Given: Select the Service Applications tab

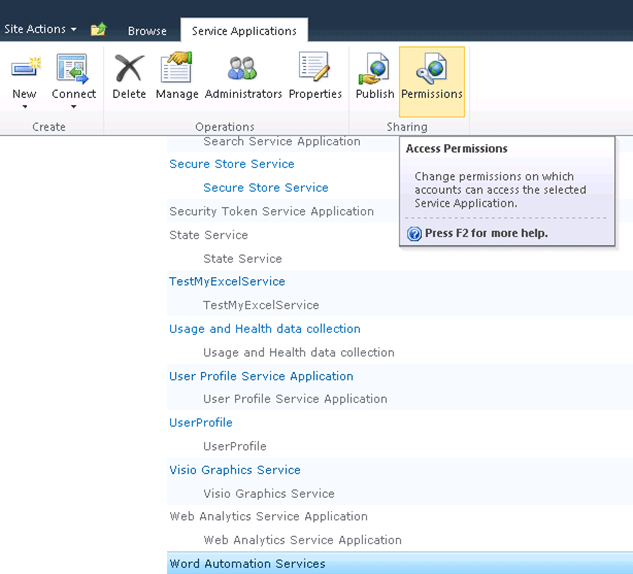Looking at the screenshot, I should (x=244, y=30).
